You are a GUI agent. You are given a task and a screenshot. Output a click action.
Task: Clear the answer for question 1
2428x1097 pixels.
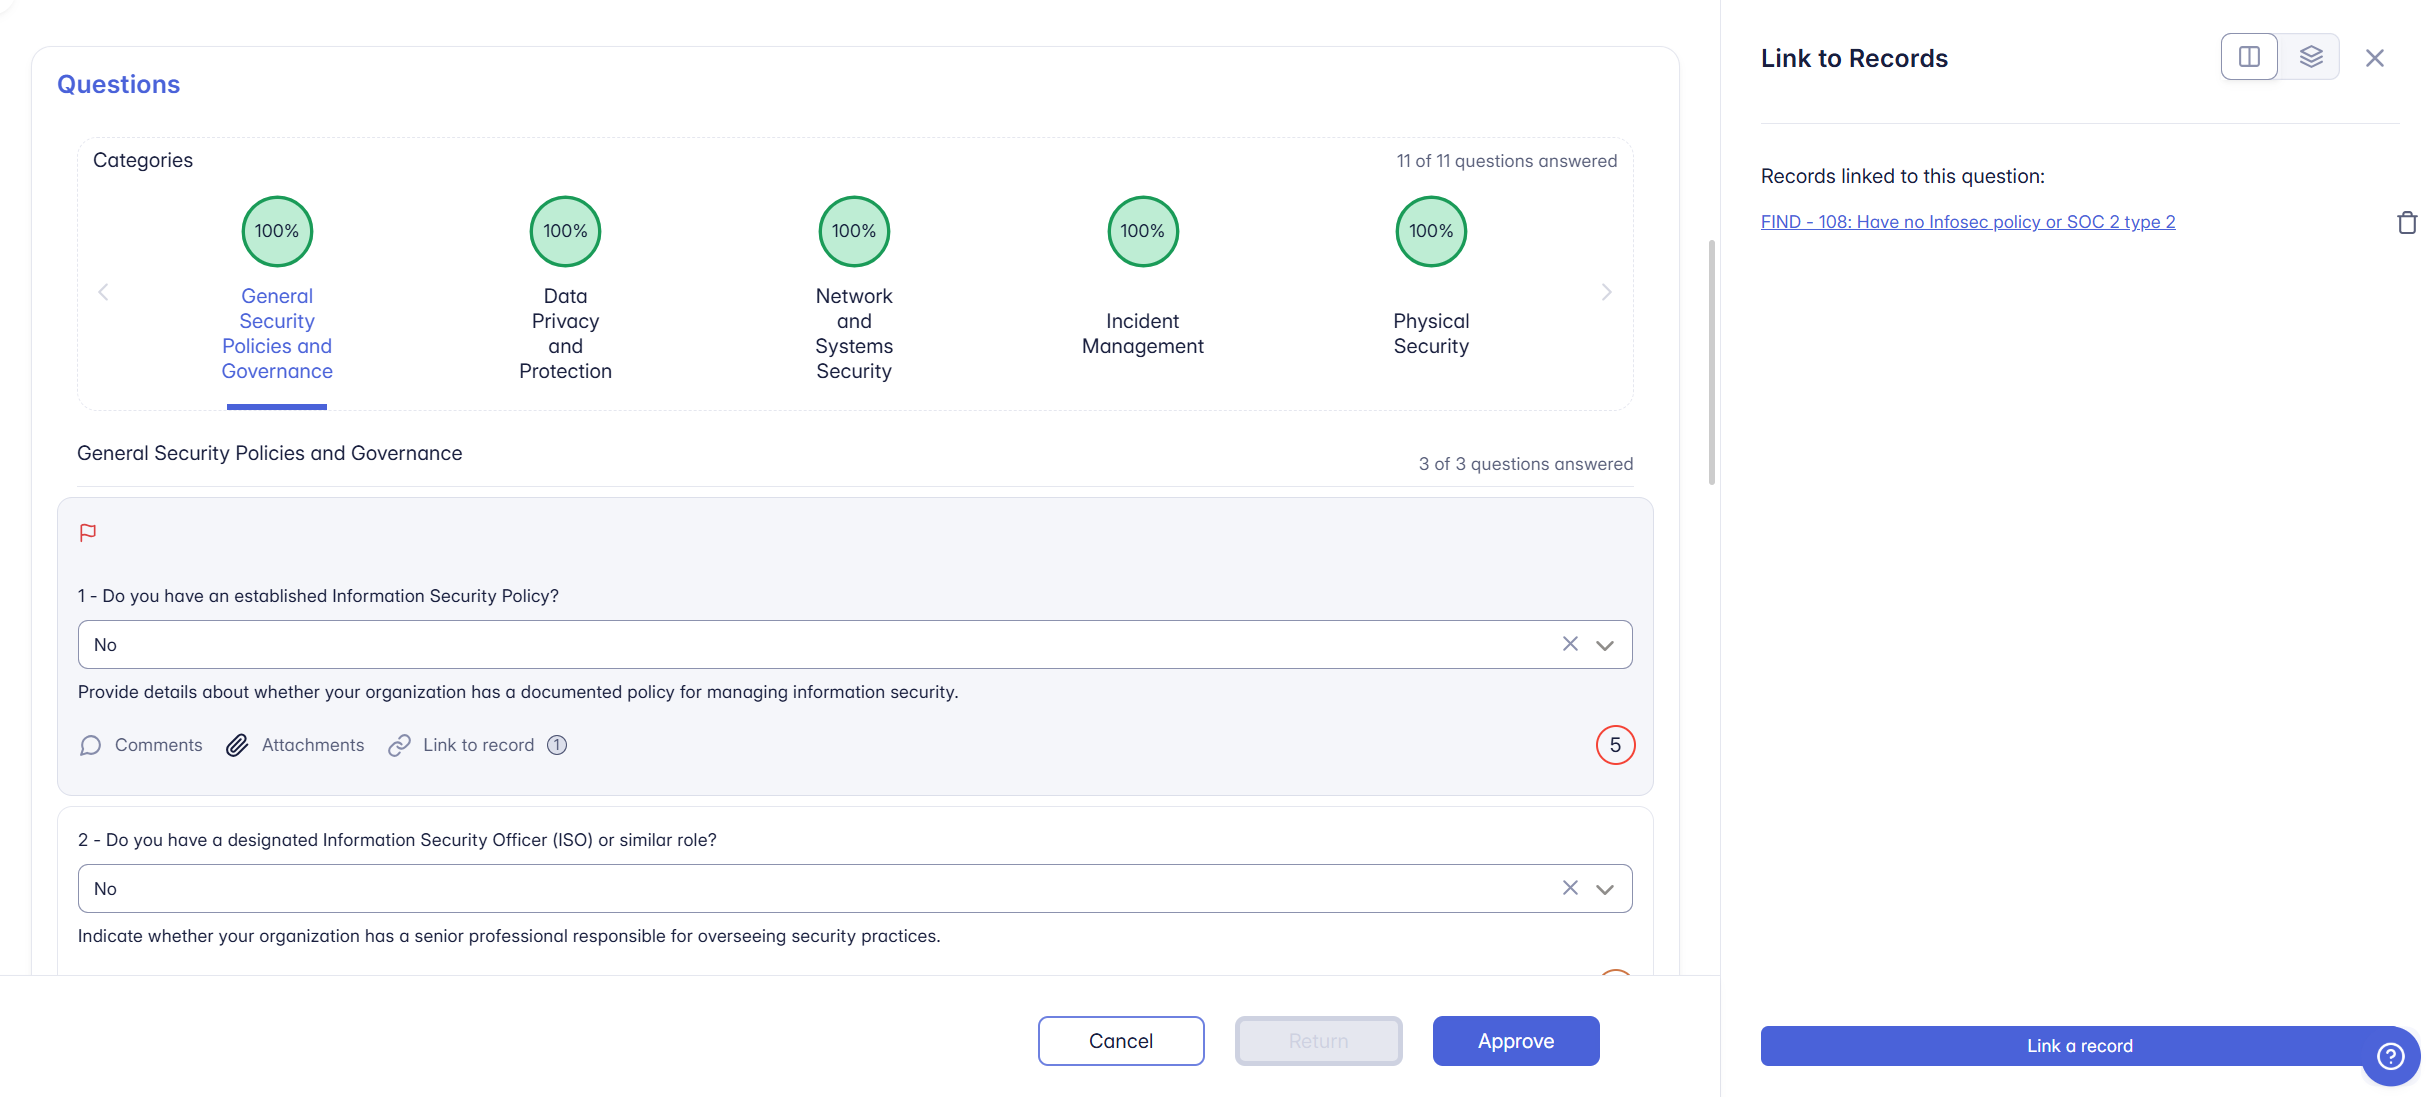pos(1570,644)
